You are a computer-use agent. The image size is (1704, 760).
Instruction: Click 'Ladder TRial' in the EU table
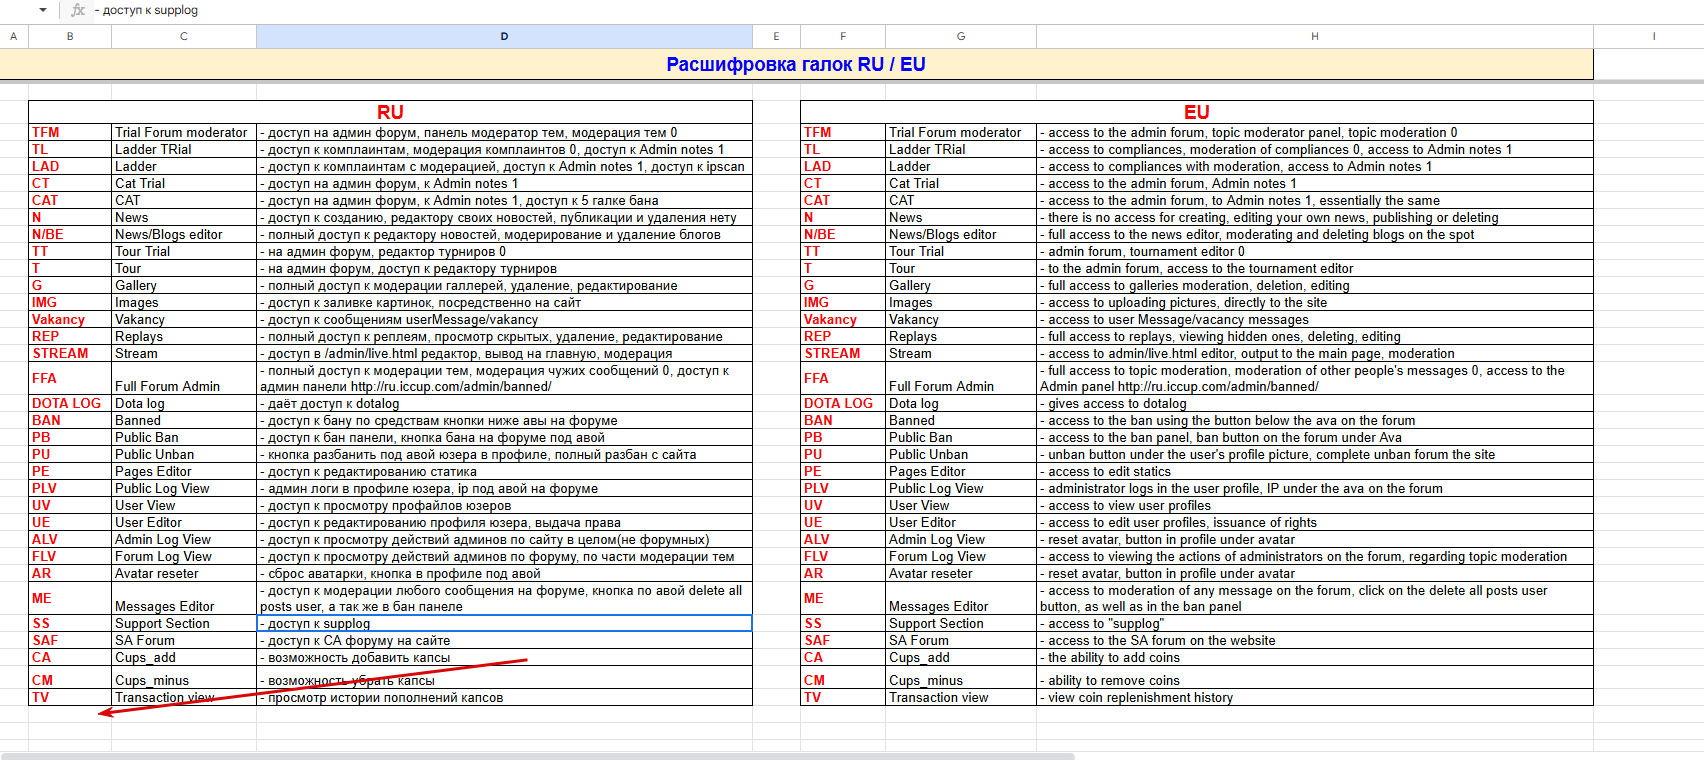coord(927,149)
